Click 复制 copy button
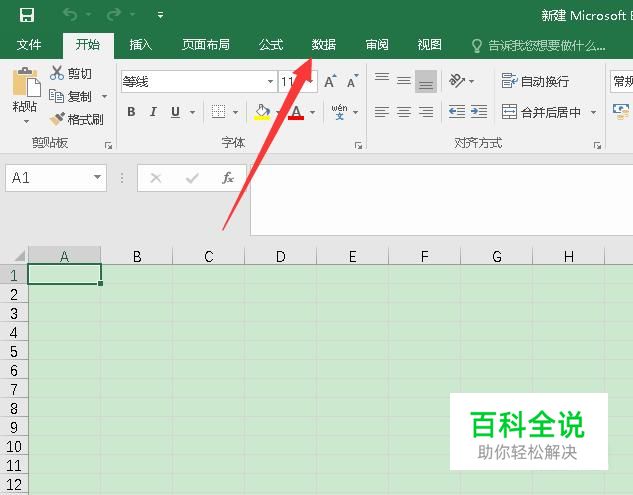 coord(71,96)
